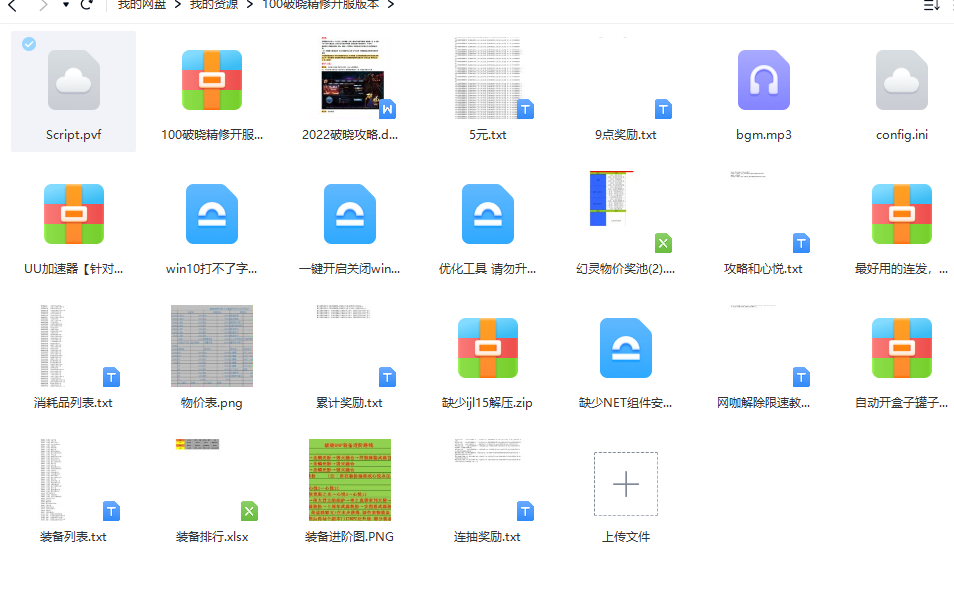Click the 上传文件 upload tile
The image size is (954, 595).
[625, 484]
